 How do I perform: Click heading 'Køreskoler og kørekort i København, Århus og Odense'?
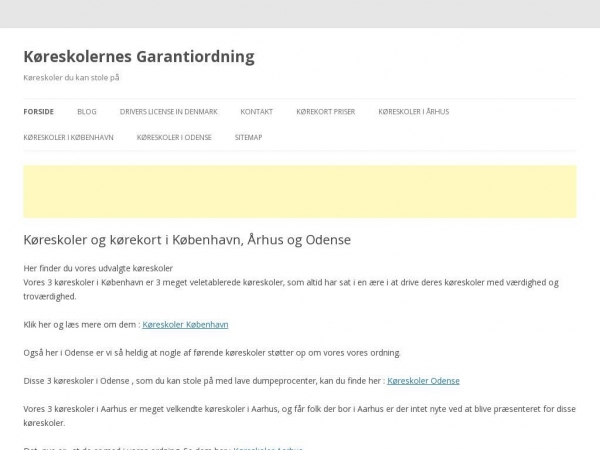187,240
